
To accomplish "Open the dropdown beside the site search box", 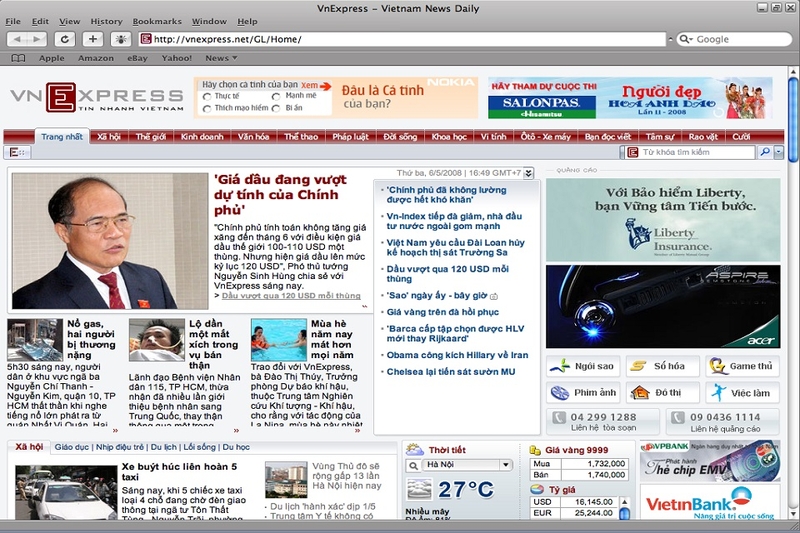I will point(779,152).
